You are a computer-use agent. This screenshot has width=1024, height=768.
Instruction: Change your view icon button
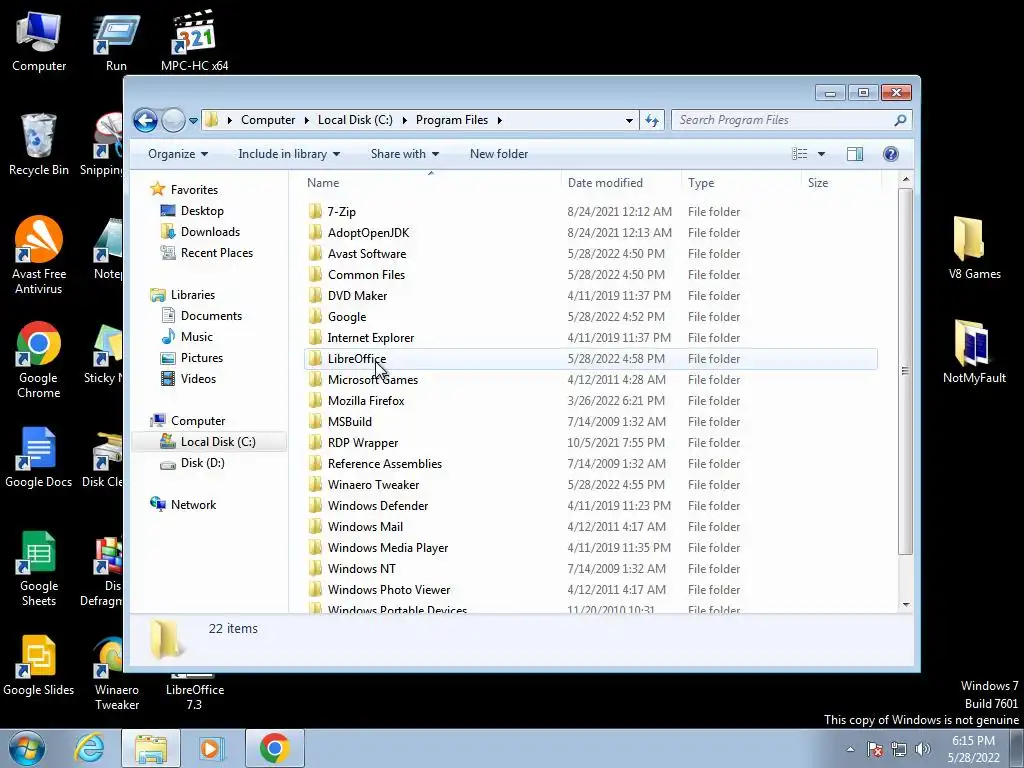799,154
